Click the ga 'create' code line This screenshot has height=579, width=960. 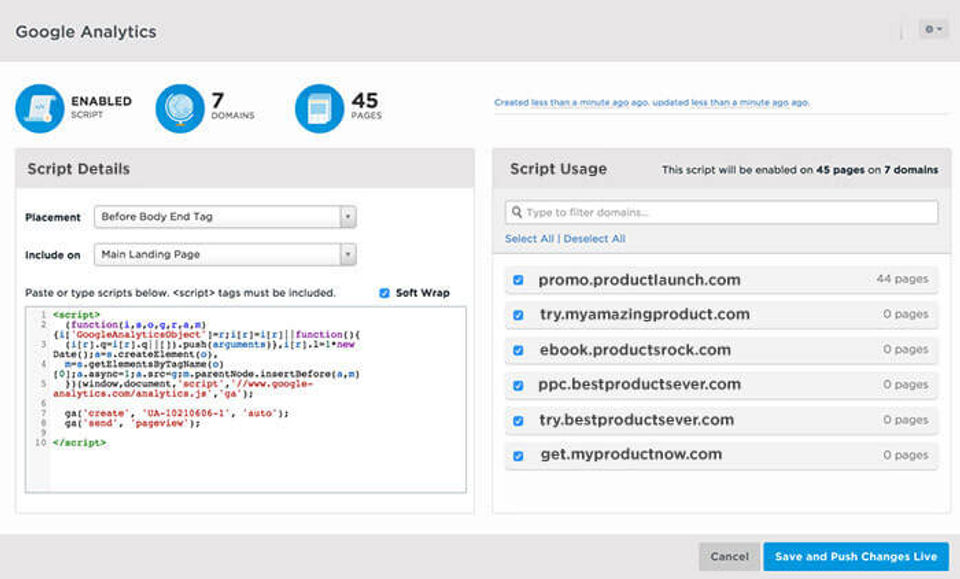(x=176, y=413)
